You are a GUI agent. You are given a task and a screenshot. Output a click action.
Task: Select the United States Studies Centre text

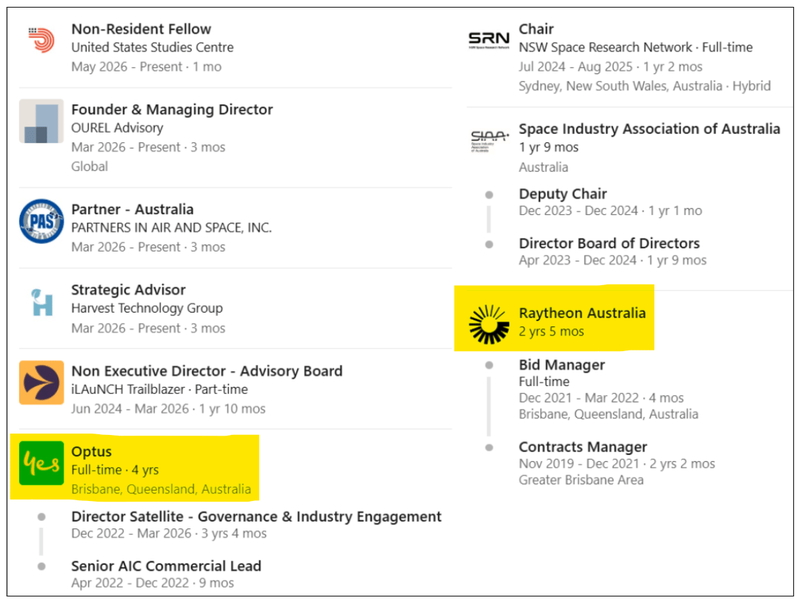coord(153,47)
